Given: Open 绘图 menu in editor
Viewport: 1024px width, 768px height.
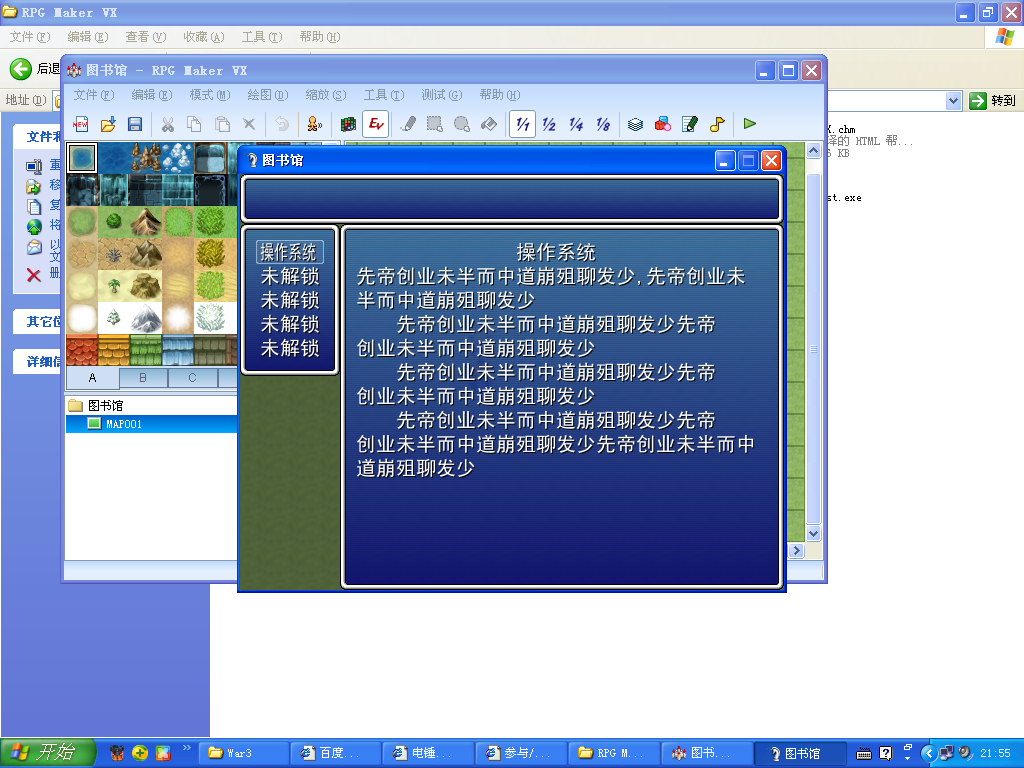Looking at the screenshot, I should point(268,95).
